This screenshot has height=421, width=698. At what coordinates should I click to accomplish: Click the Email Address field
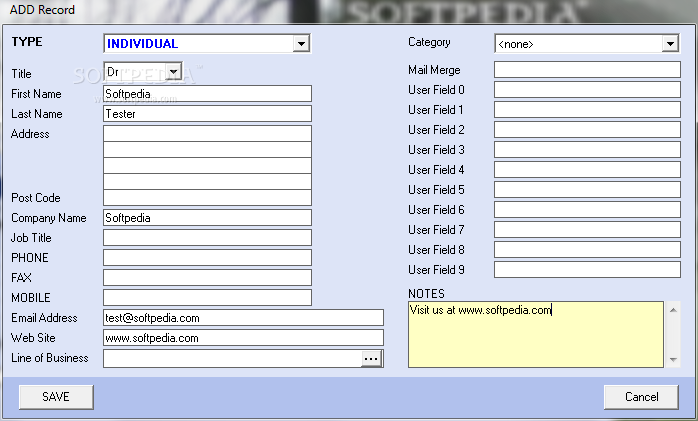tap(243, 318)
